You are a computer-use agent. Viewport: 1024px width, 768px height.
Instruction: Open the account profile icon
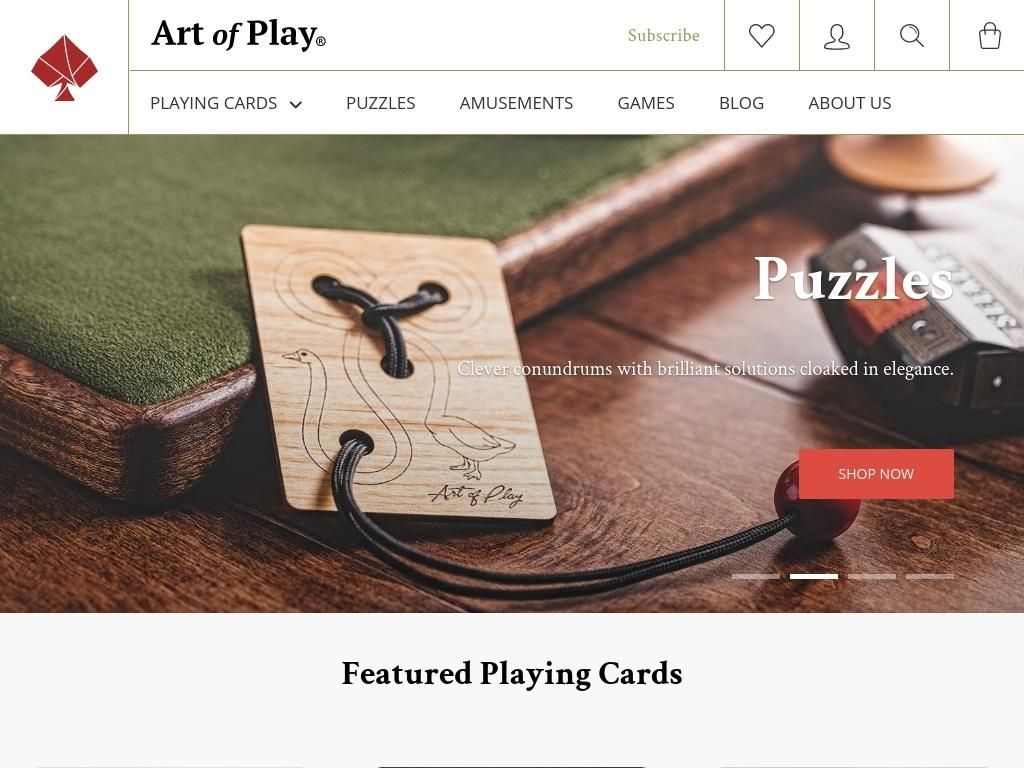837,37
